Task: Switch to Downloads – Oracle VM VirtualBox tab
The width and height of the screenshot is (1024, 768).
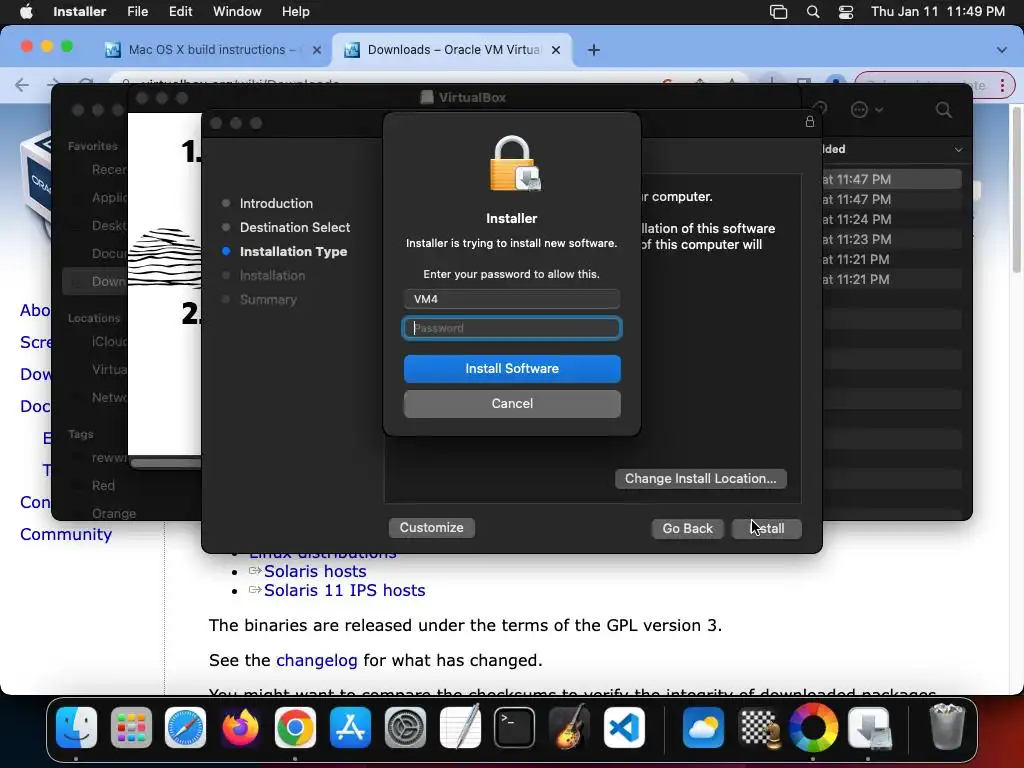Action: pos(453,50)
